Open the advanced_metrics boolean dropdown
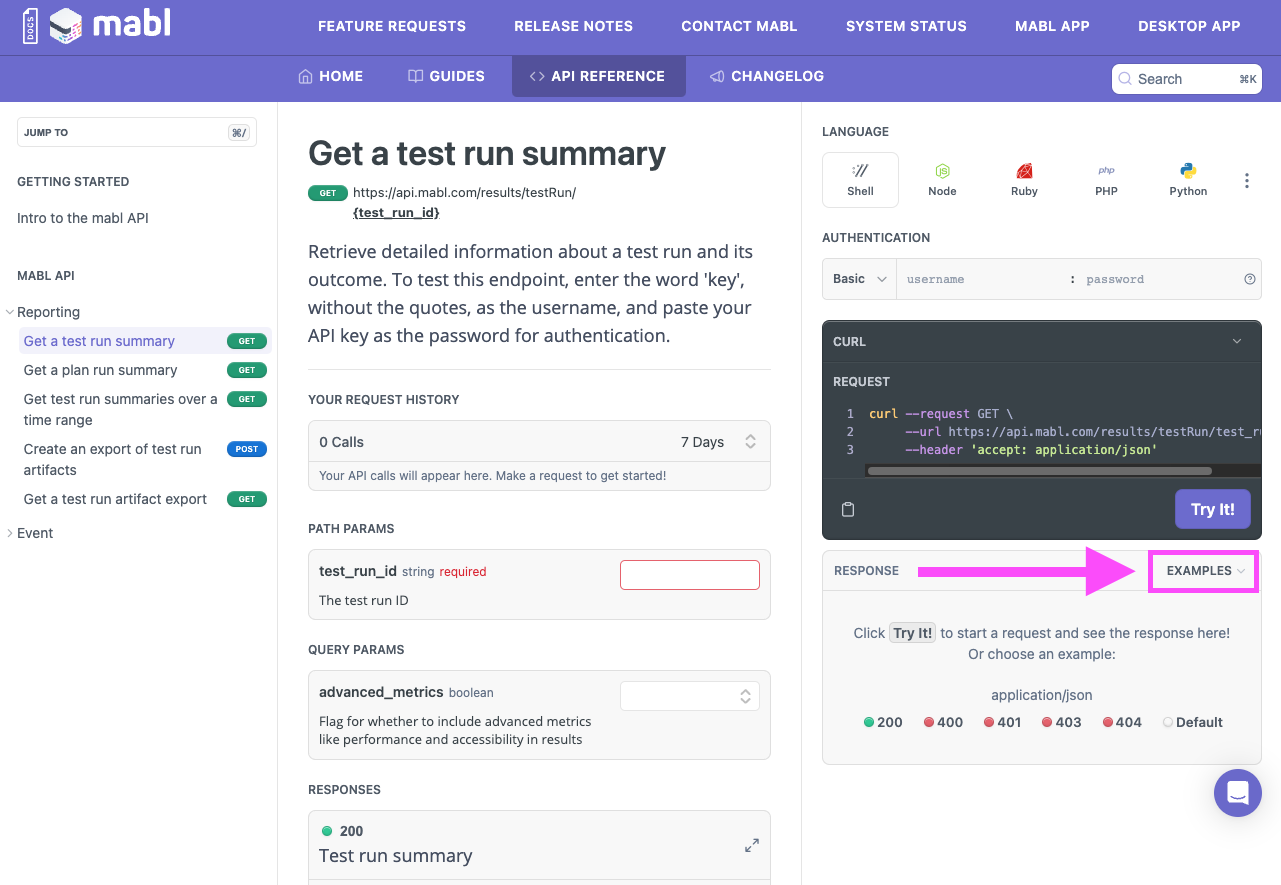The image size is (1281, 885). [690, 696]
